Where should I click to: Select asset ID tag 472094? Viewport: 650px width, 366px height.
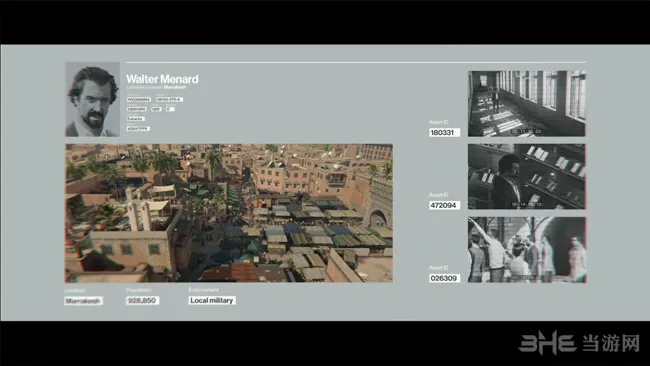click(x=444, y=205)
